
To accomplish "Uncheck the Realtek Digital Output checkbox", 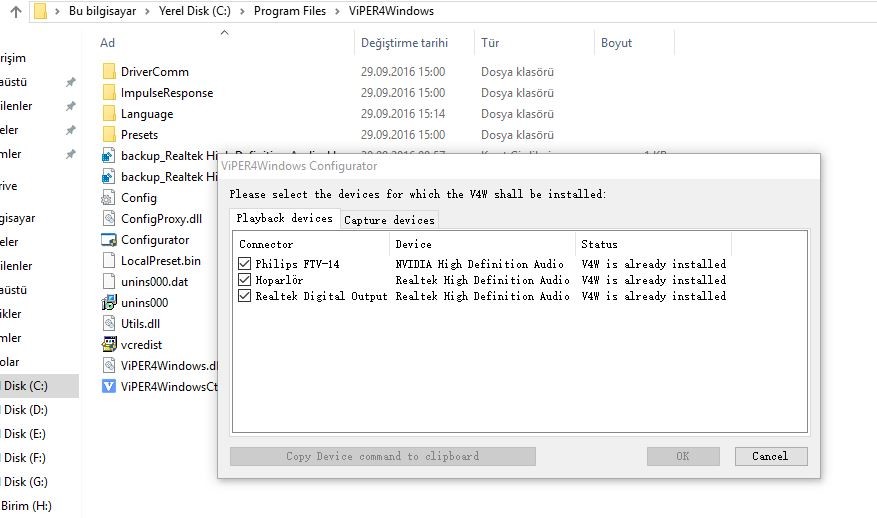I will pos(245,296).
